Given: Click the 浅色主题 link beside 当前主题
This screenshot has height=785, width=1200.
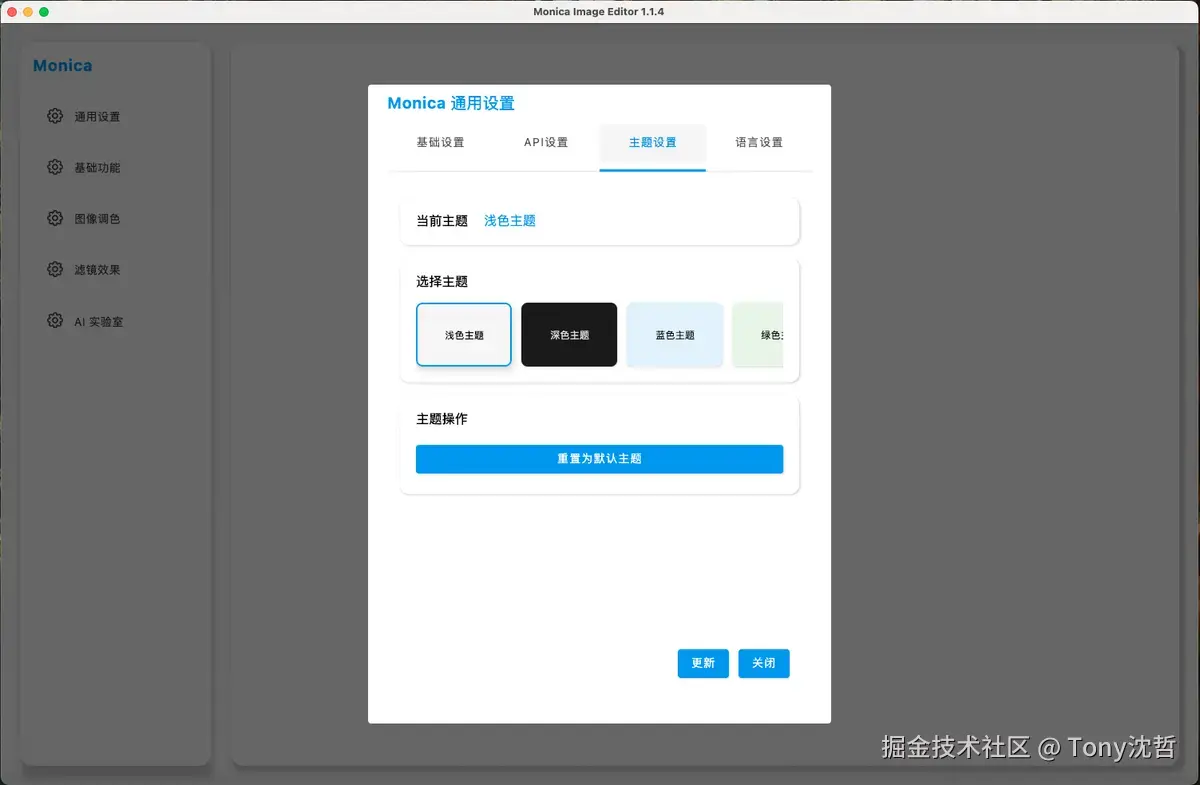Looking at the screenshot, I should (509, 220).
